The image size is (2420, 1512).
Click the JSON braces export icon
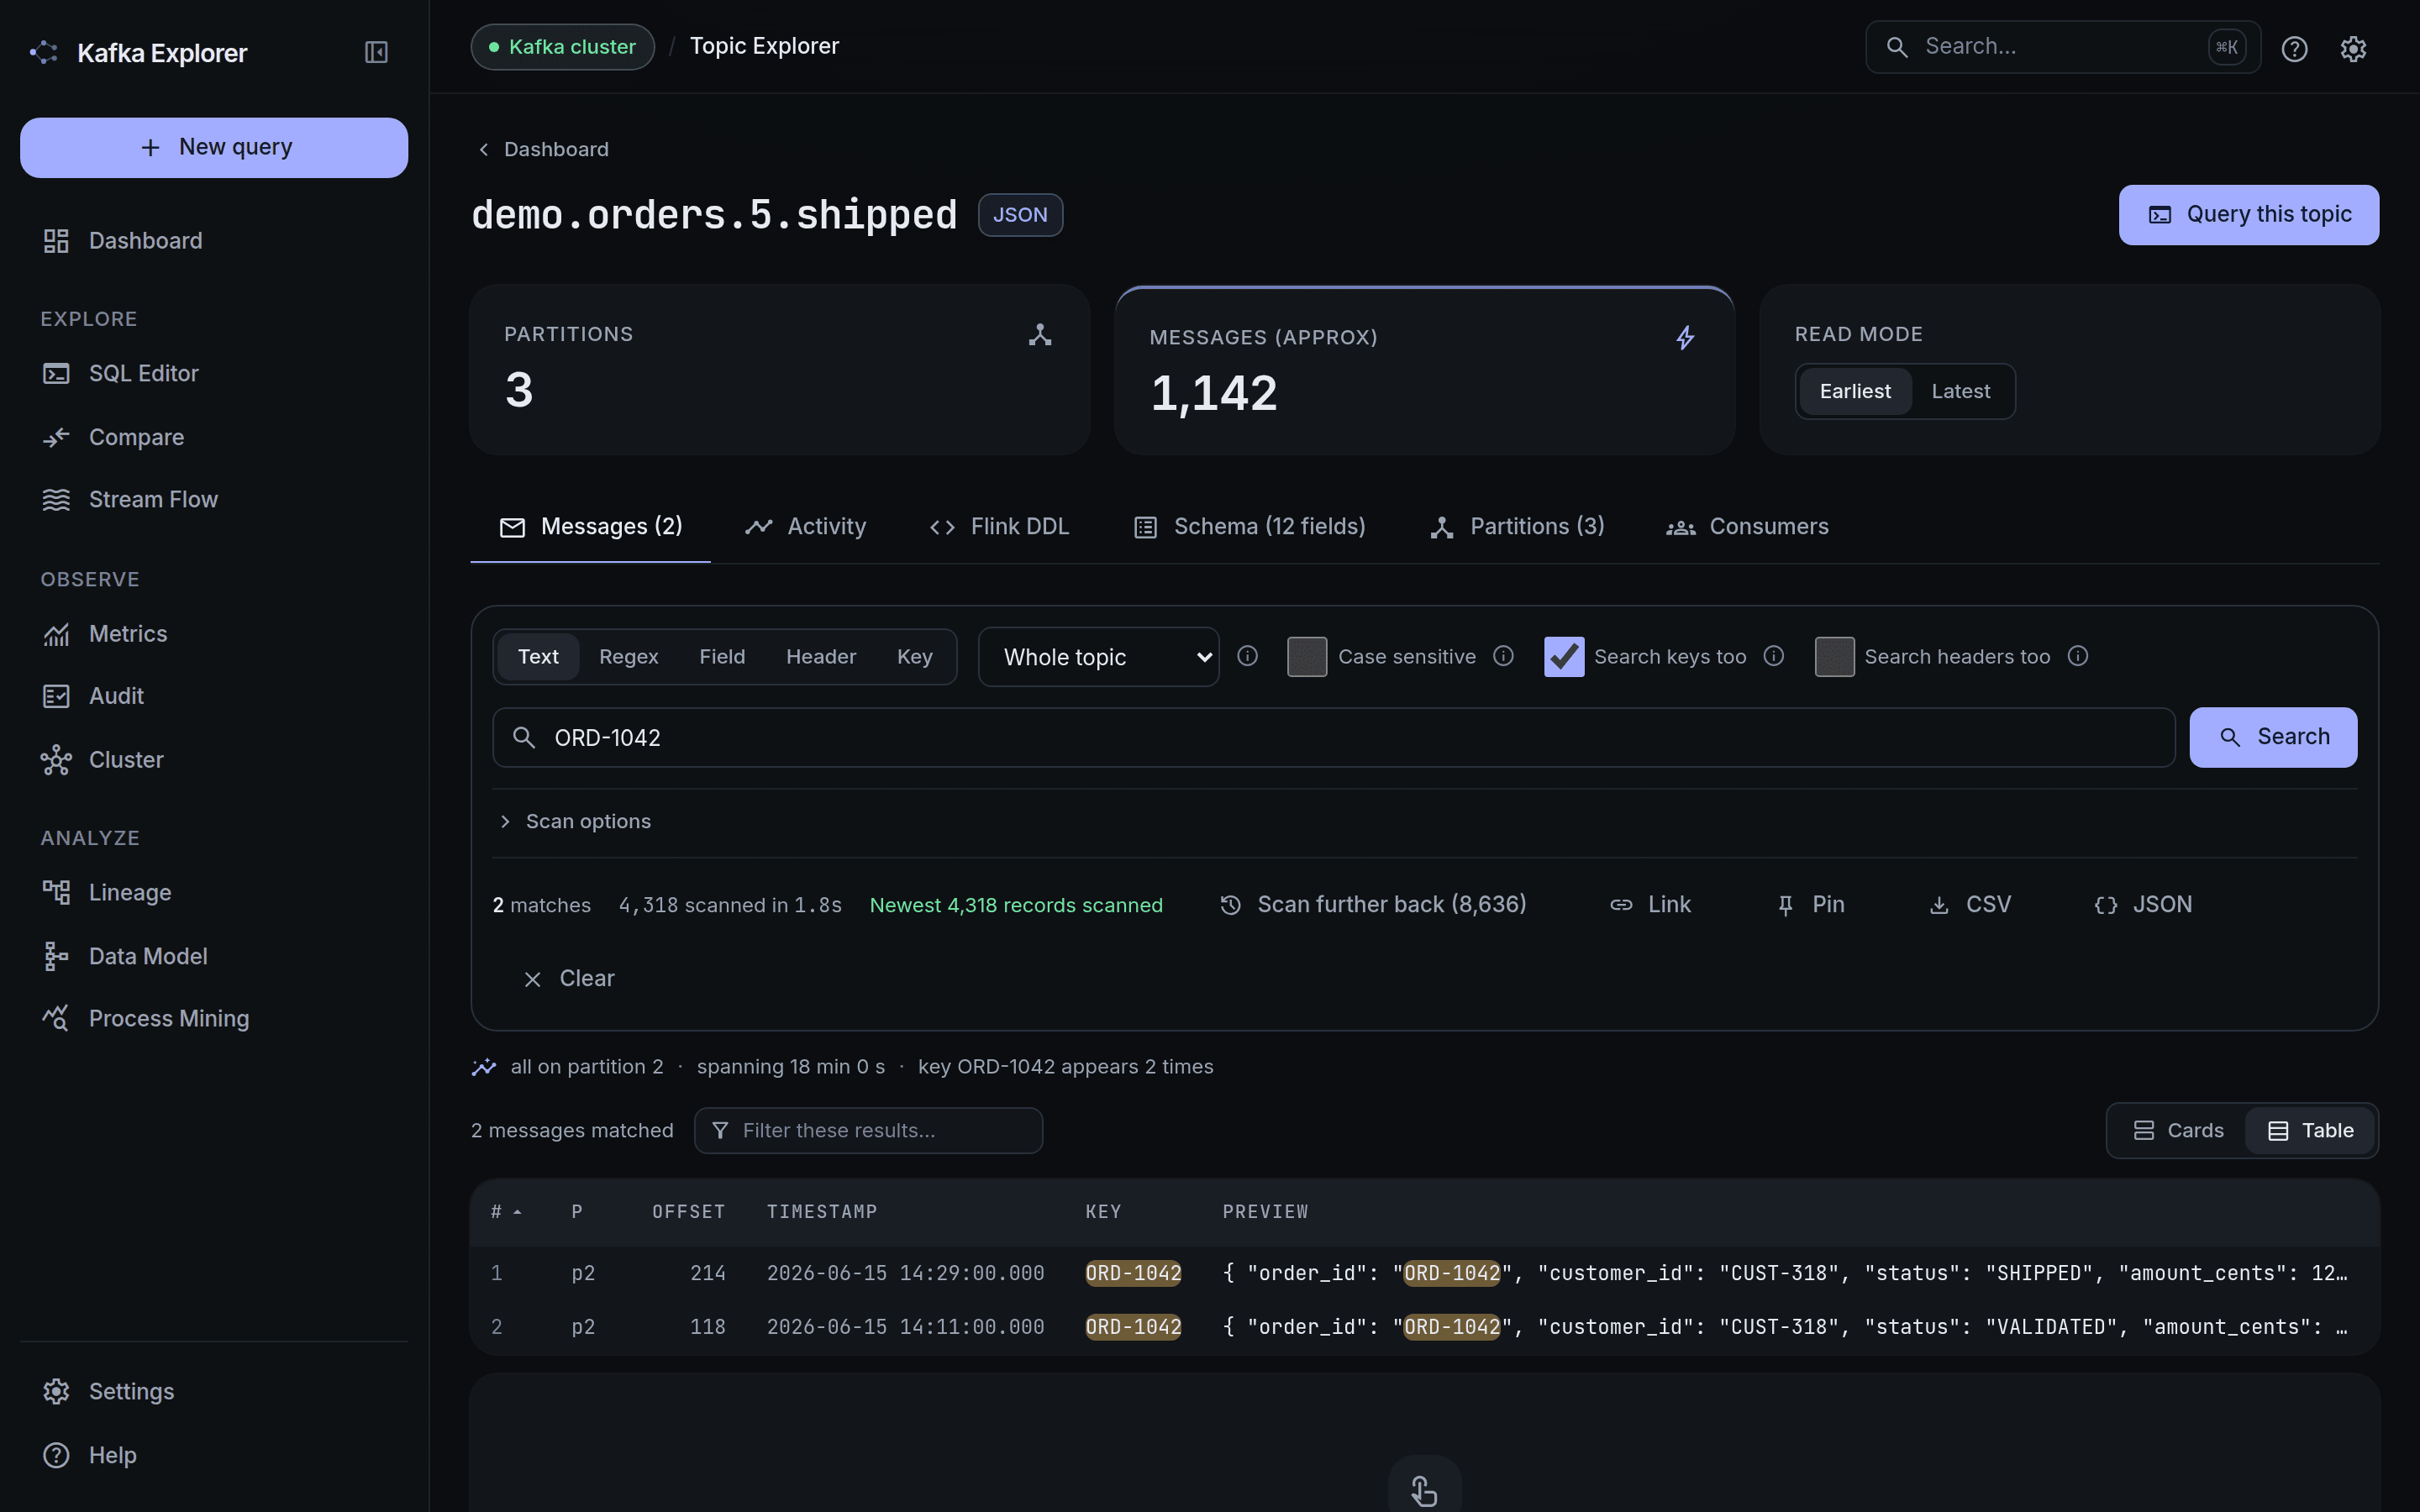(2105, 905)
